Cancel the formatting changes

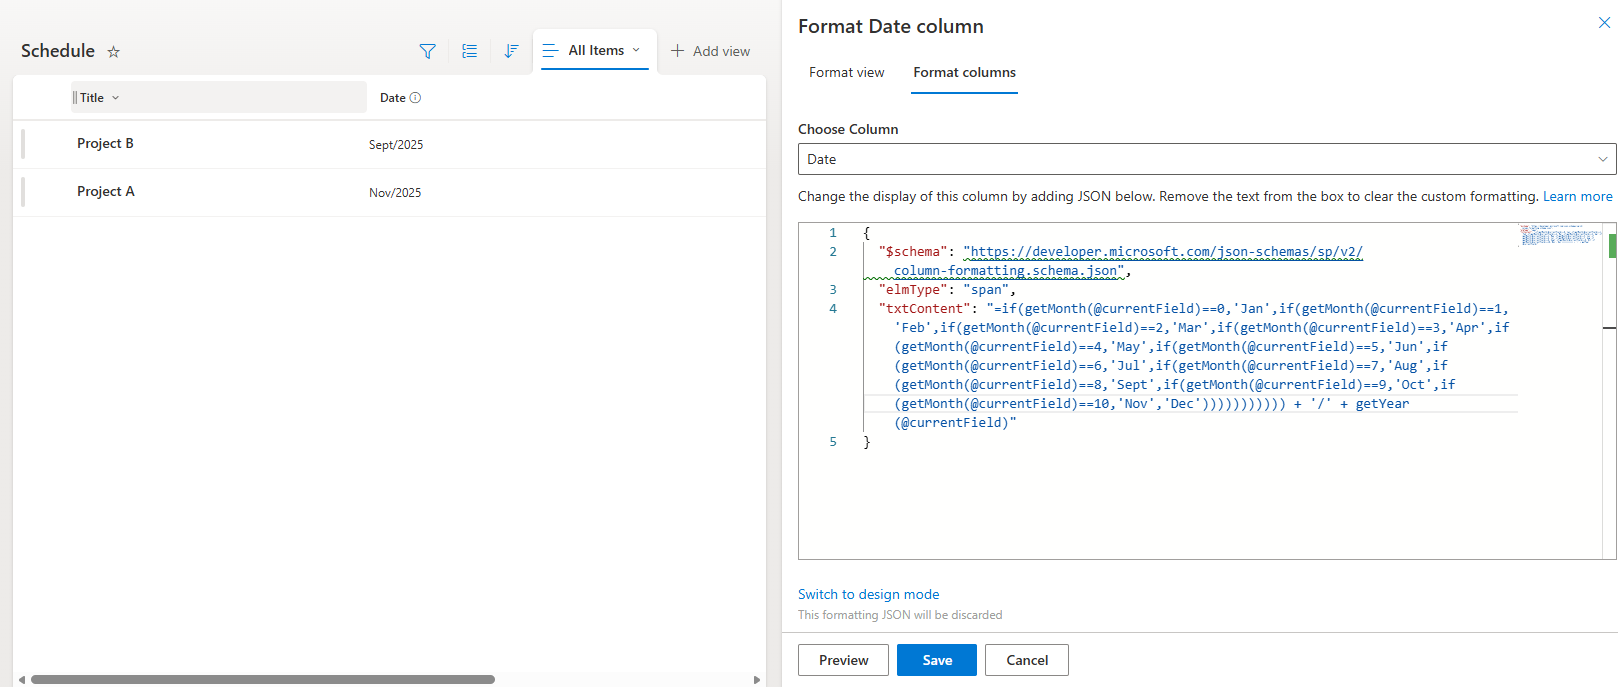(x=1026, y=660)
